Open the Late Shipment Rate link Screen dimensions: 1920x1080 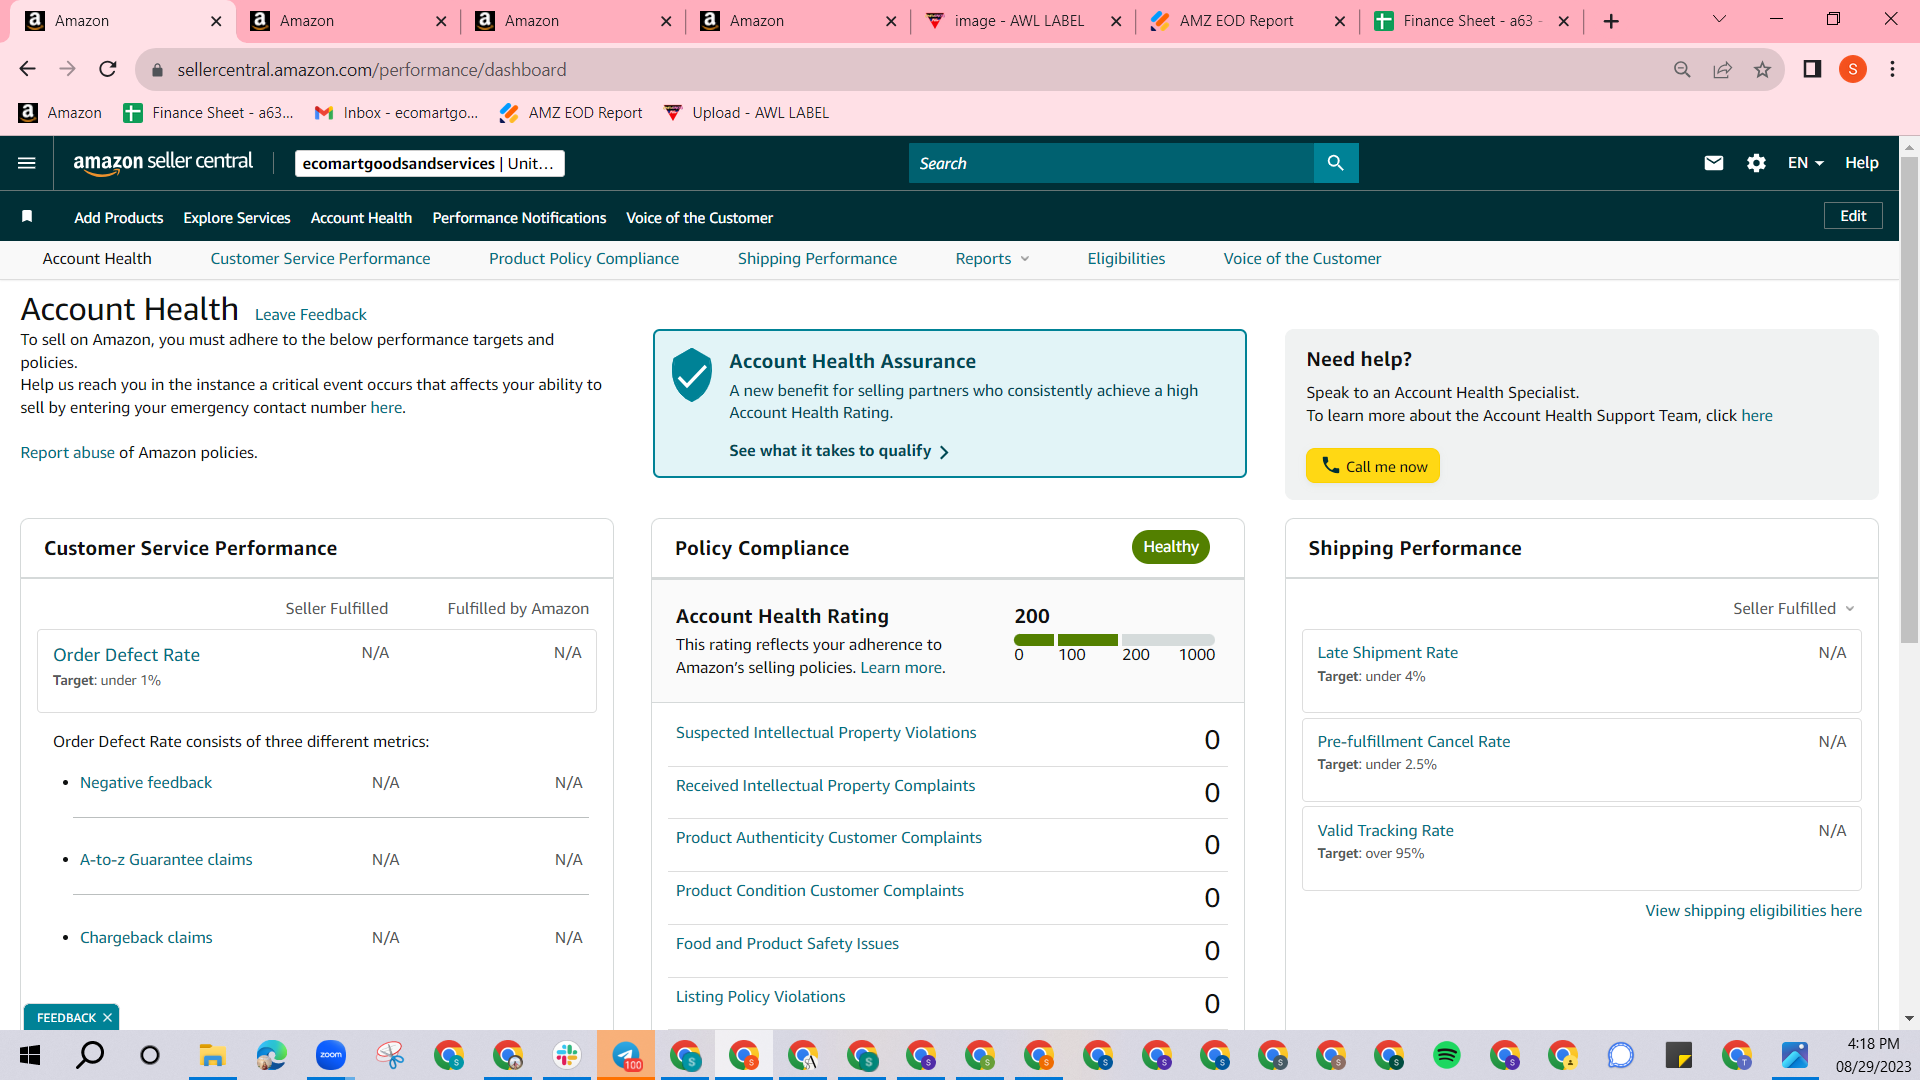[x=1387, y=652]
